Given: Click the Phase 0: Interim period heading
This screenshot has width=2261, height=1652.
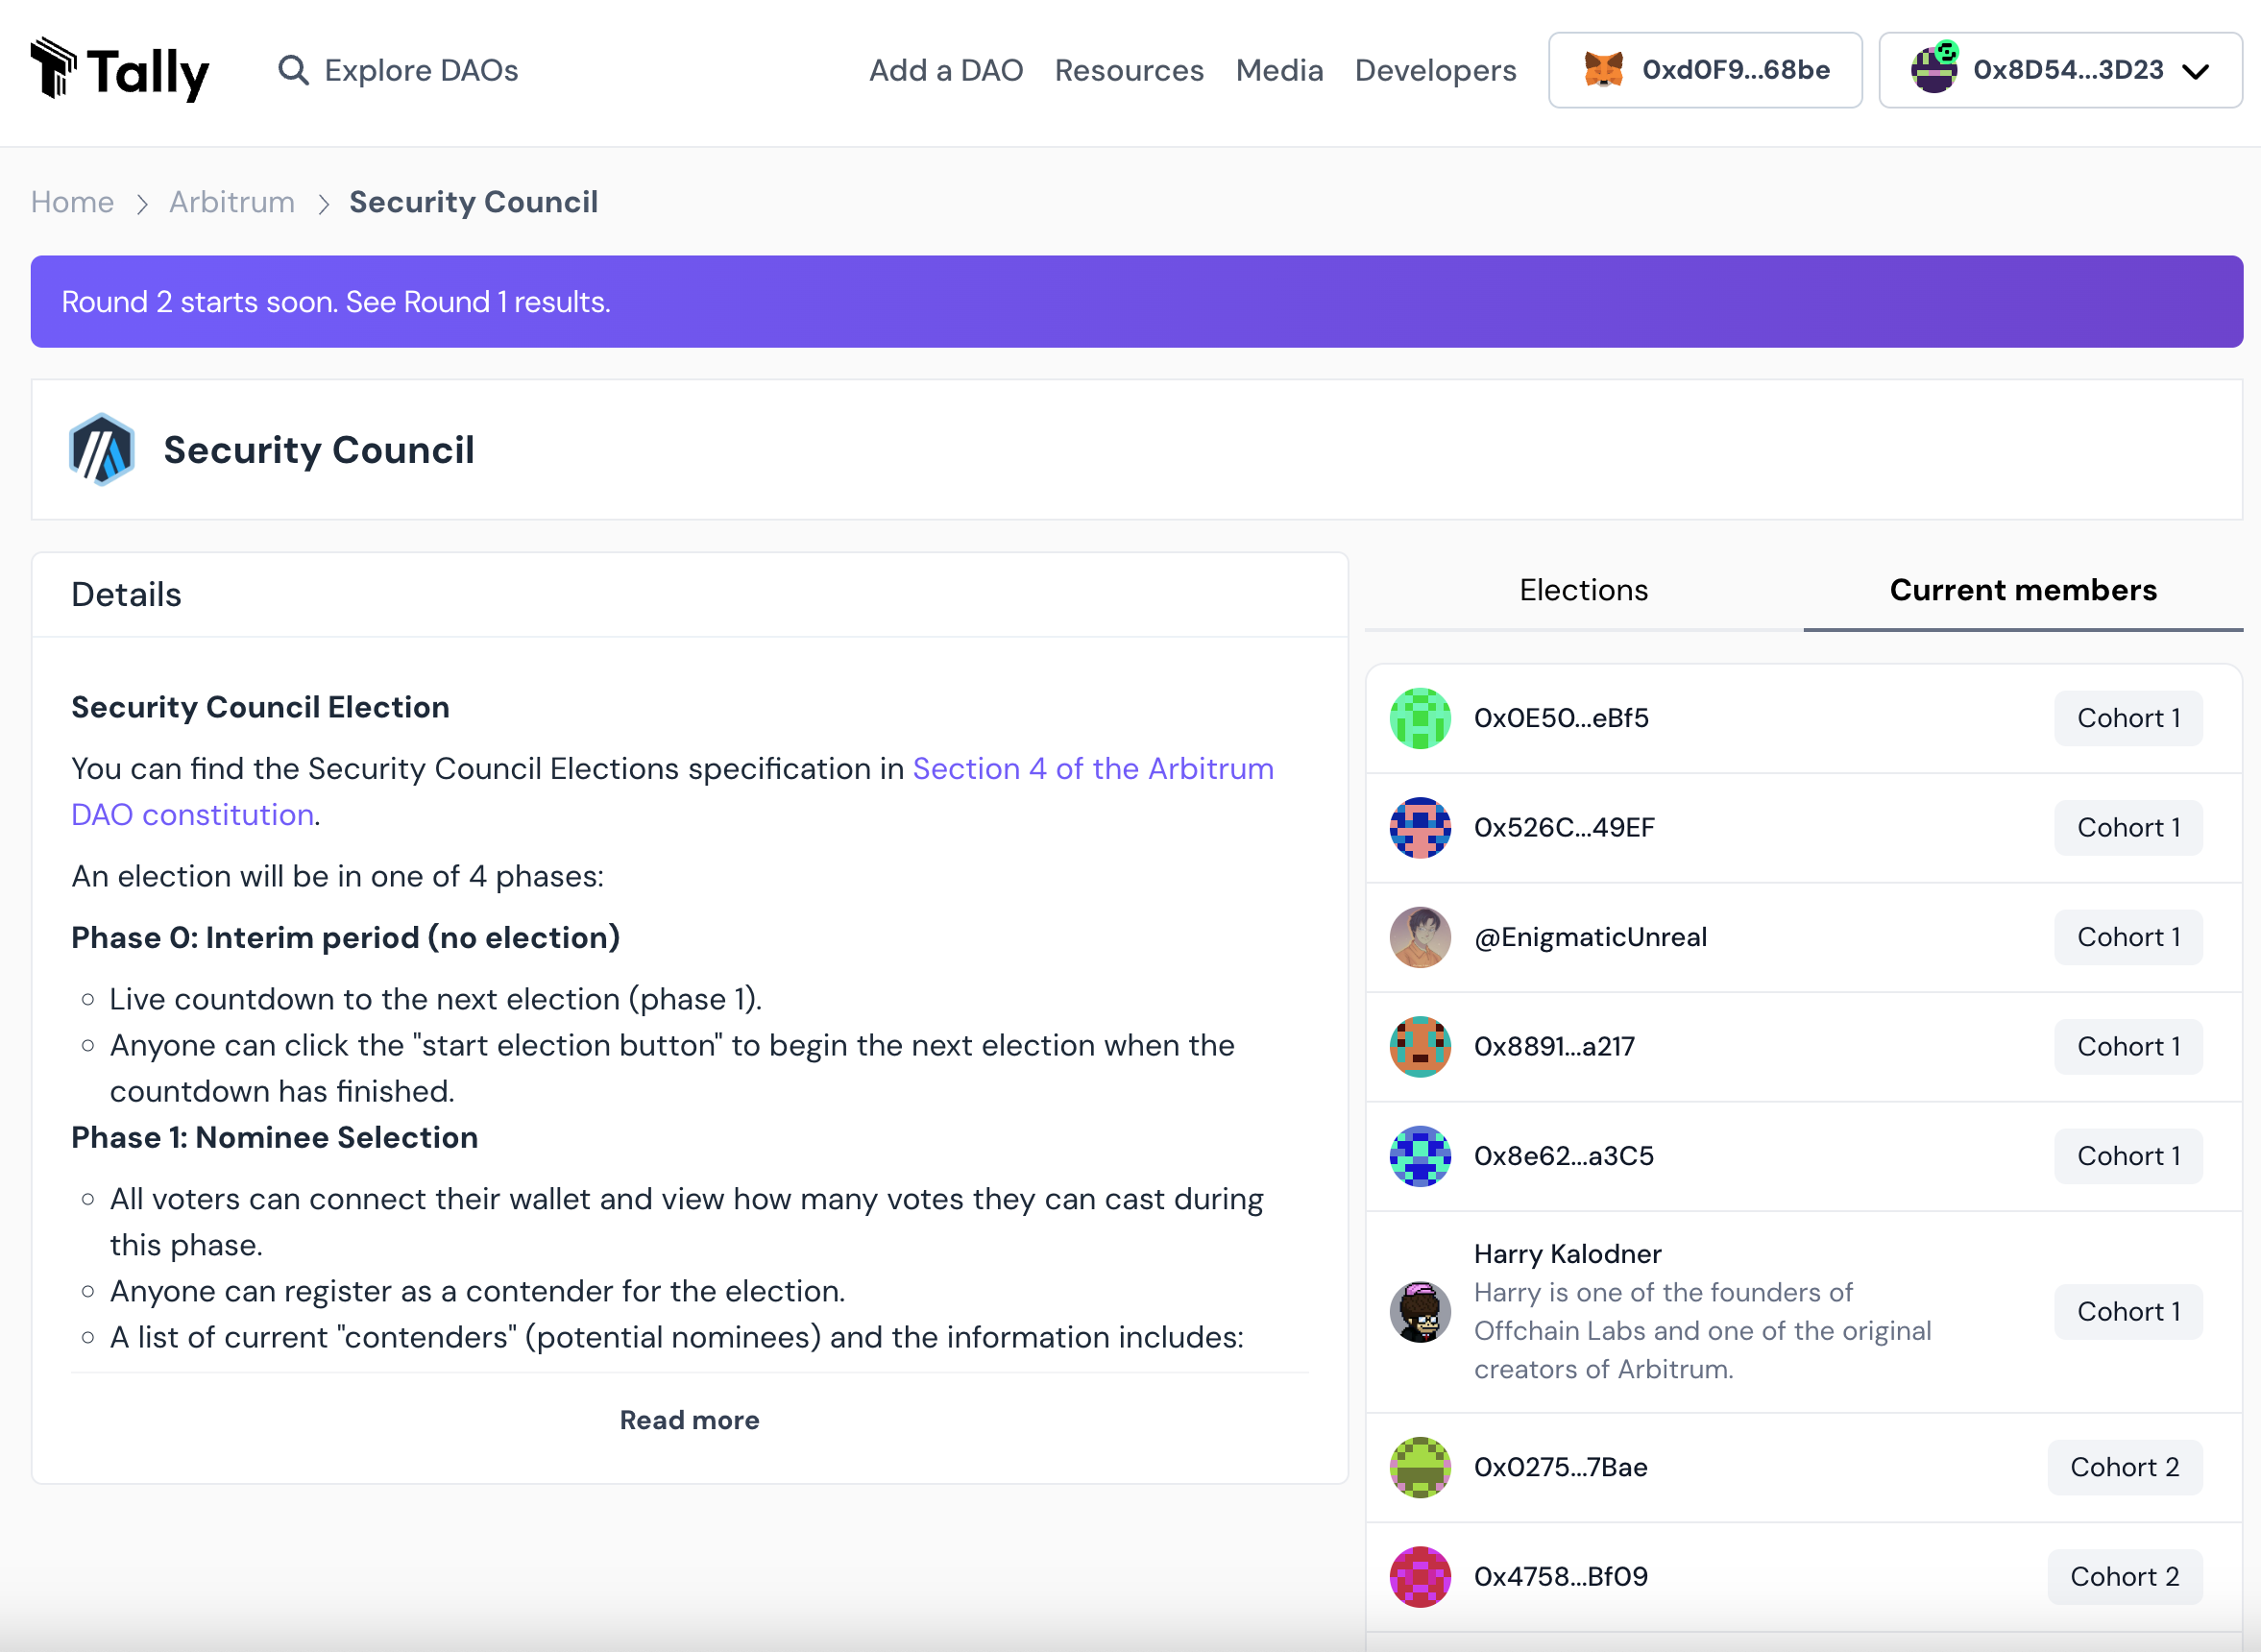Looking at the screenshot, I should [346, 938].
